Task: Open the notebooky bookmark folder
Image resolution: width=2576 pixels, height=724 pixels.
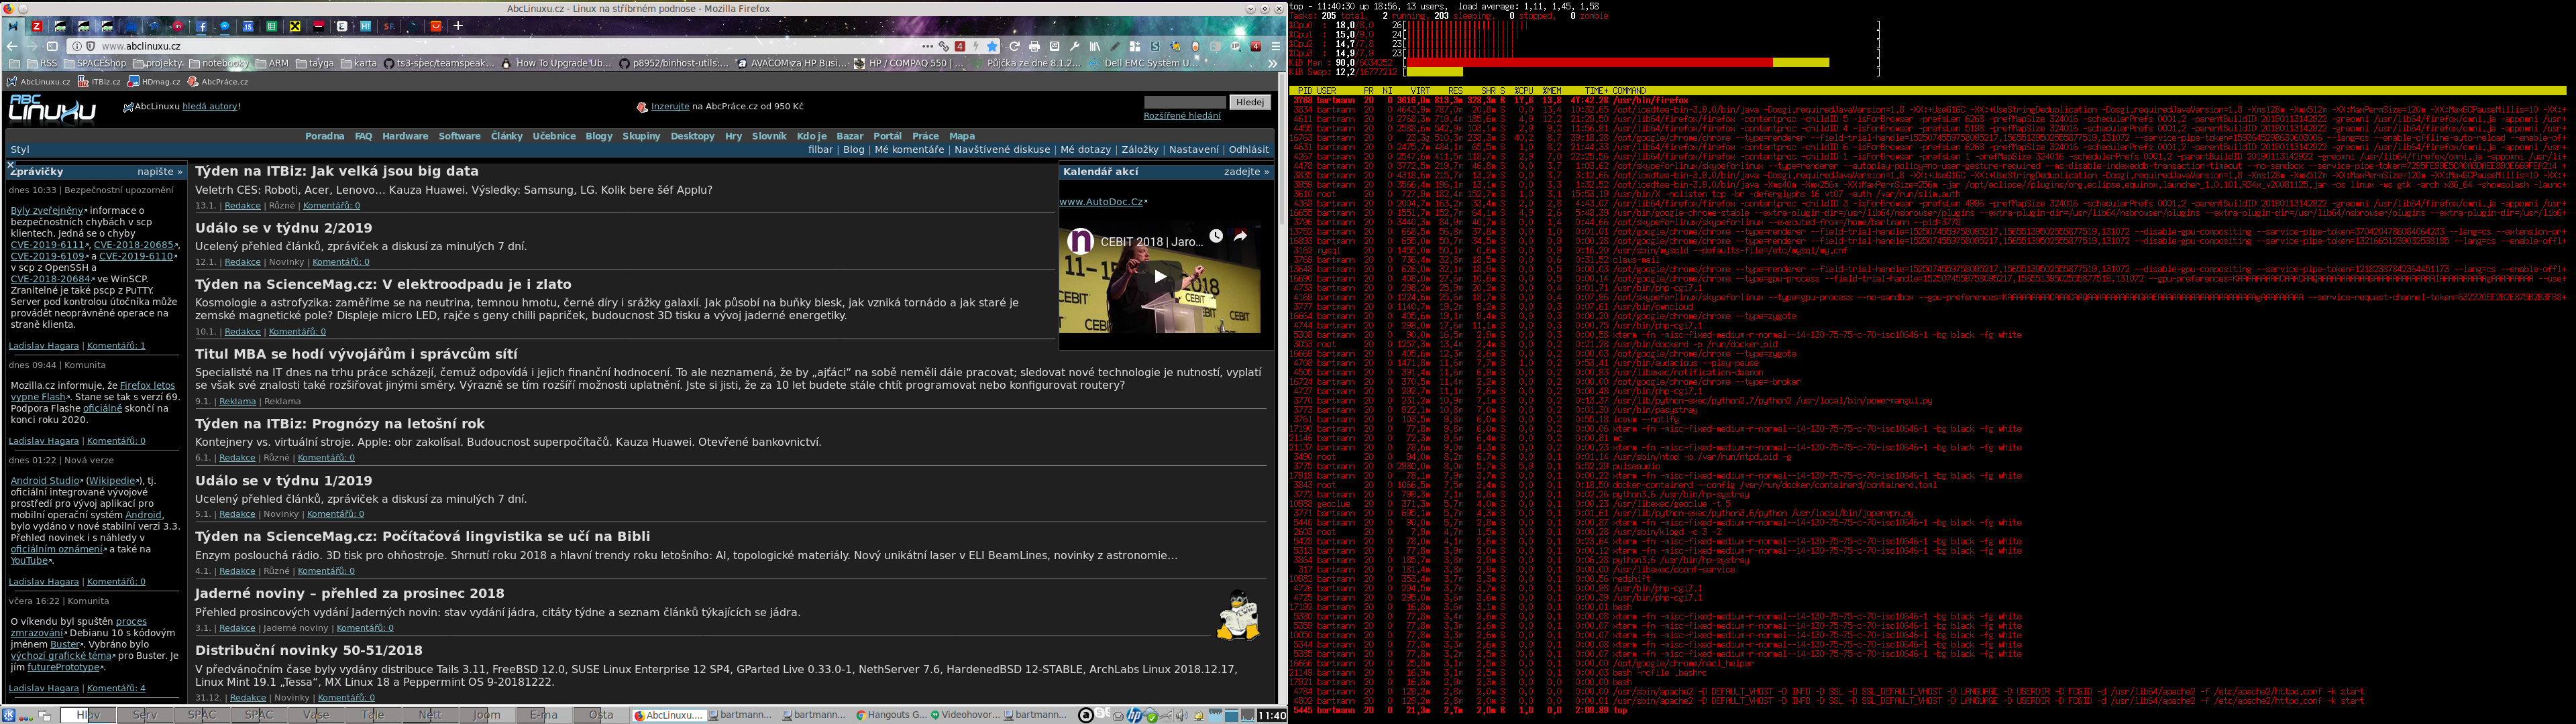Action: (219, 64)
